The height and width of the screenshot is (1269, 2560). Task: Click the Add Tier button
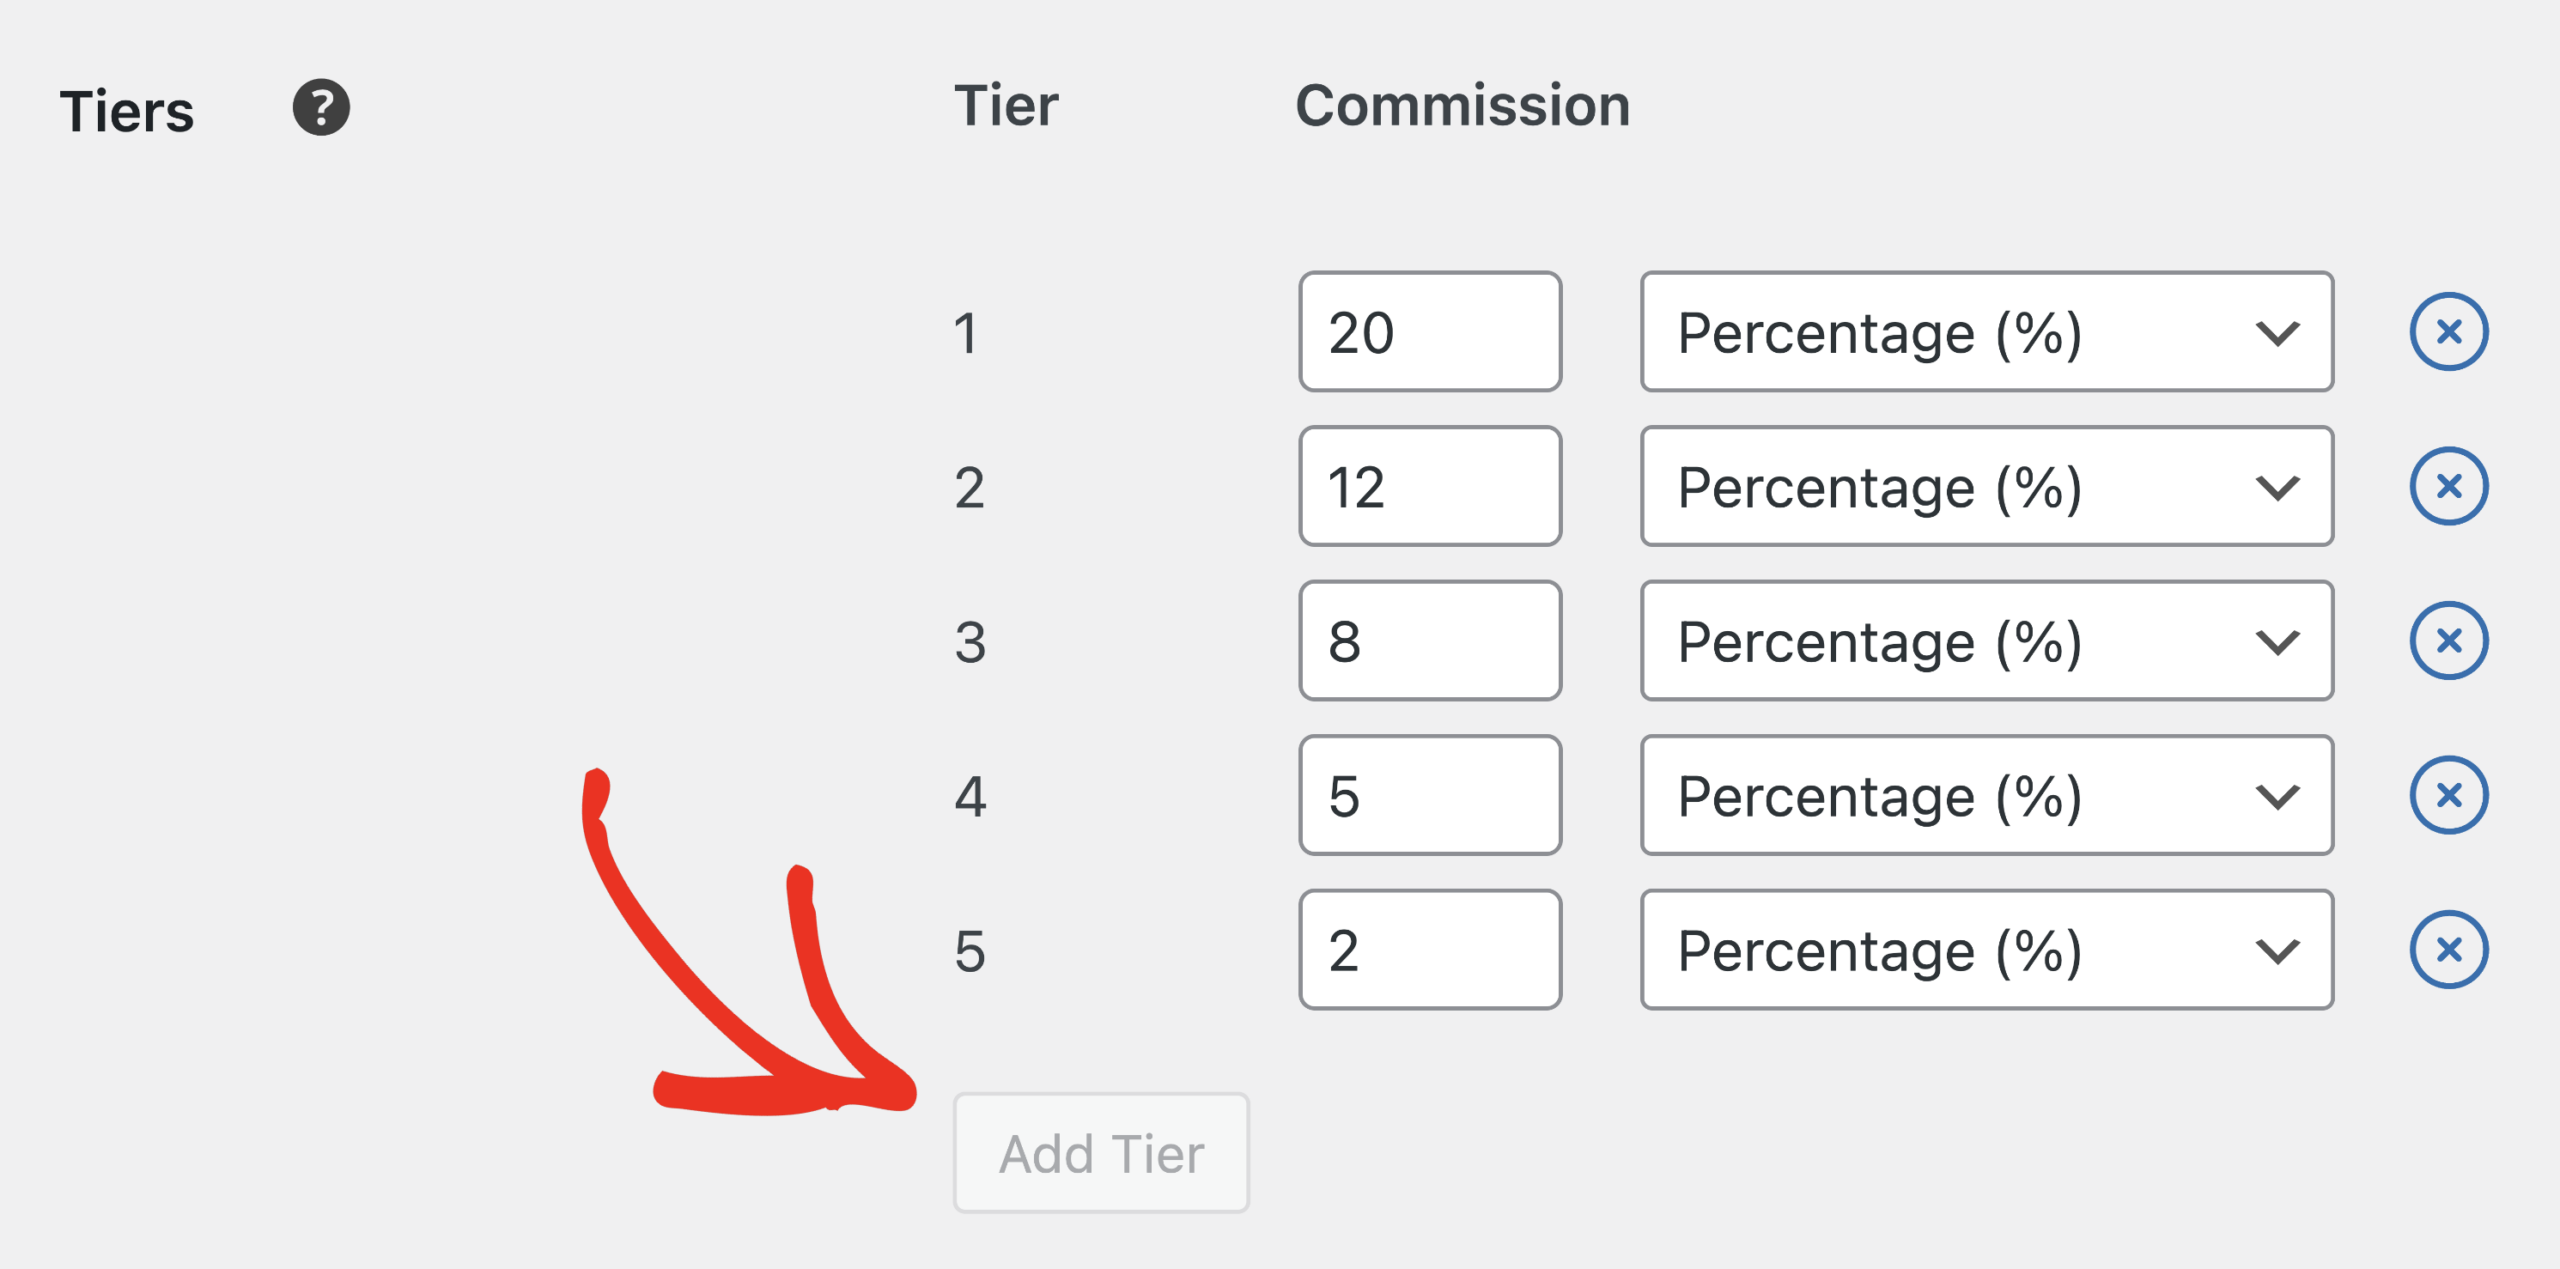[1100, 1152]
